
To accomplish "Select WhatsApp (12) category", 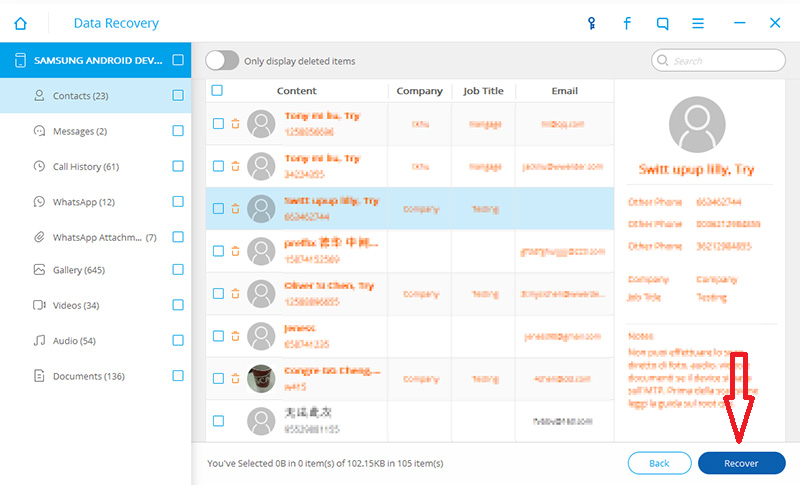I will [95, 202].
